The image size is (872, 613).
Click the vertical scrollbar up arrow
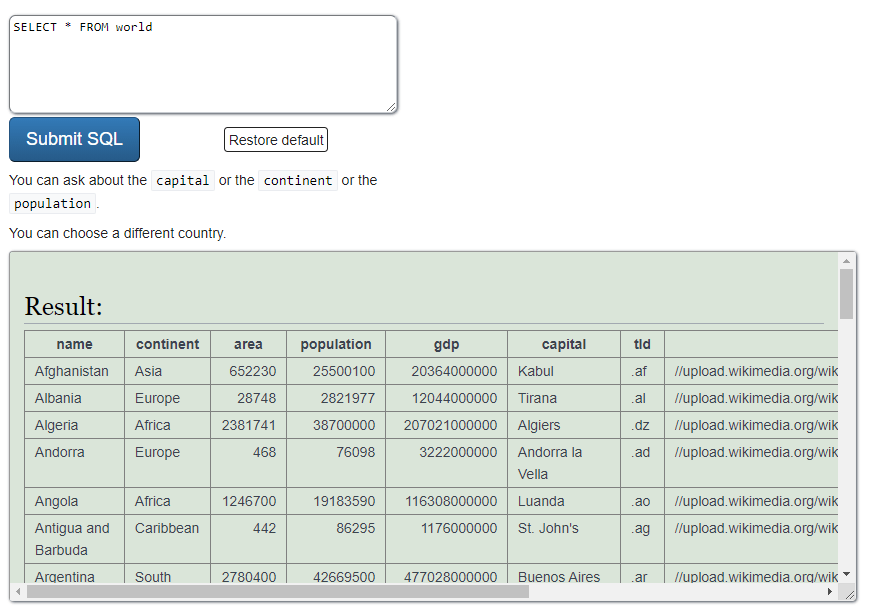coord(847,260)
